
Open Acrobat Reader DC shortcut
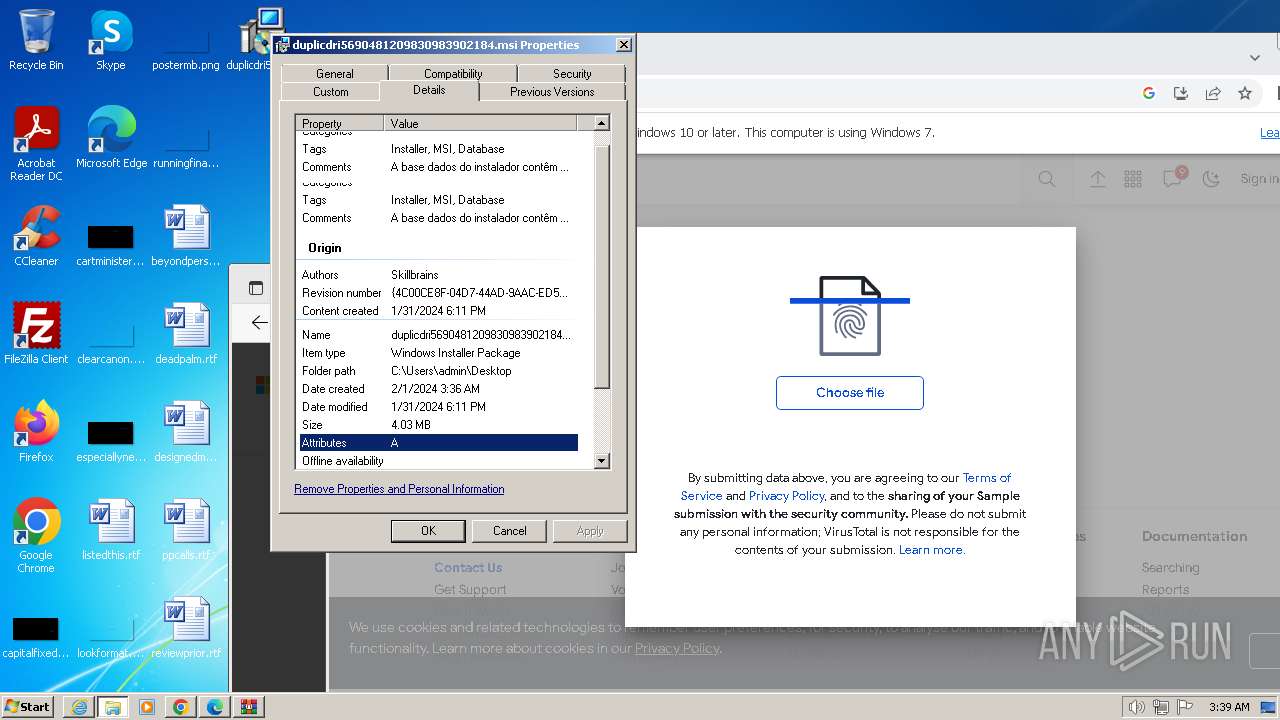[36, 144]
